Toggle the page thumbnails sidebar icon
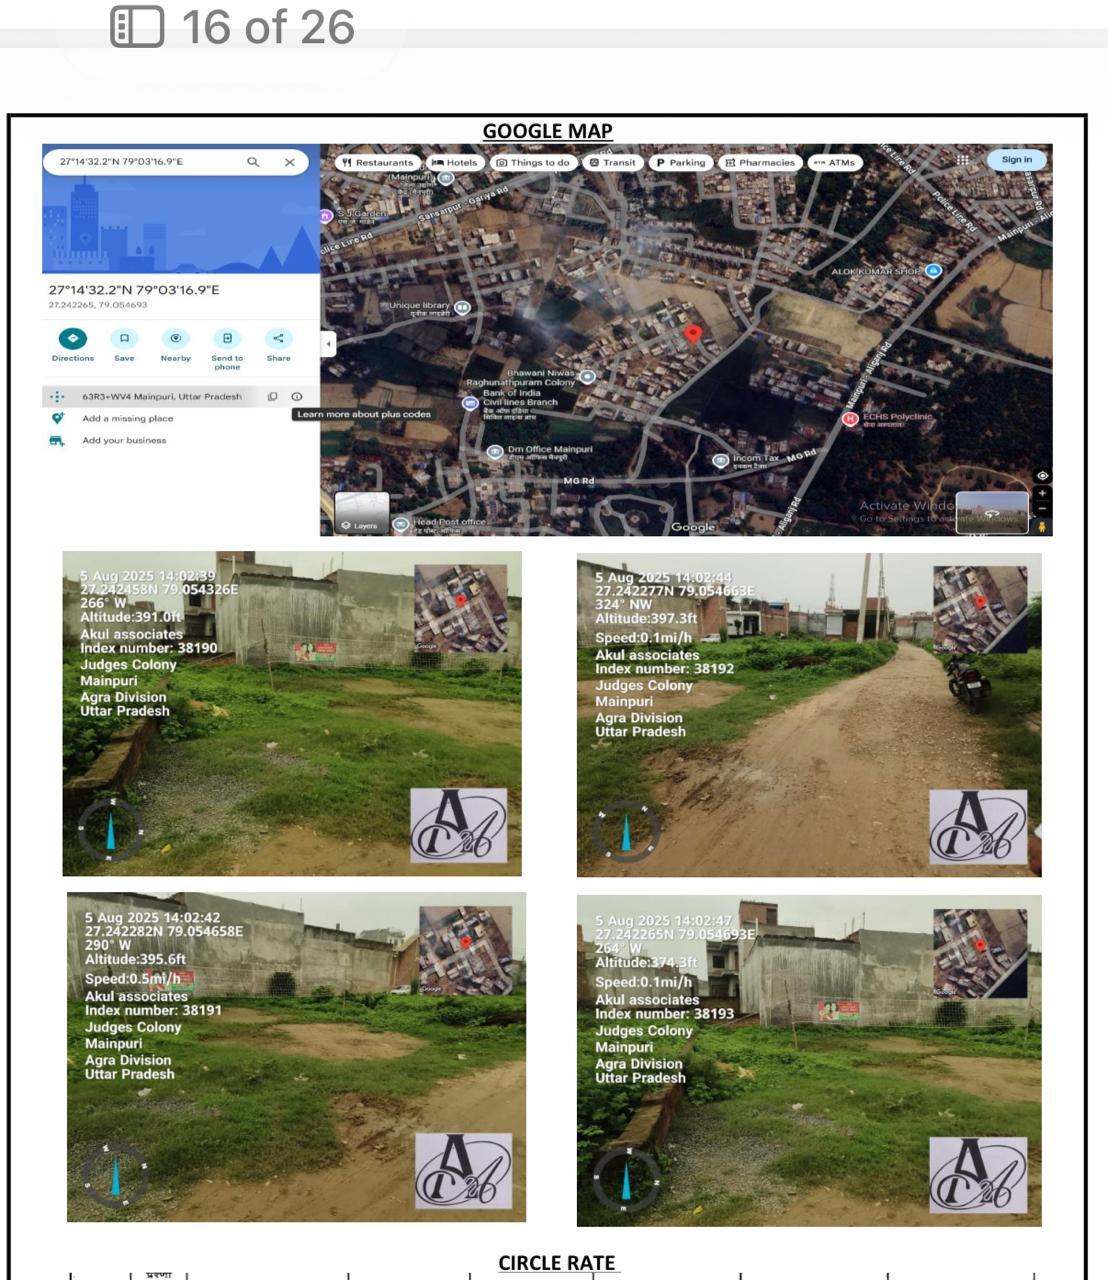The height and width of the screenshot is (1280, 1108). [x=137, y=27]
